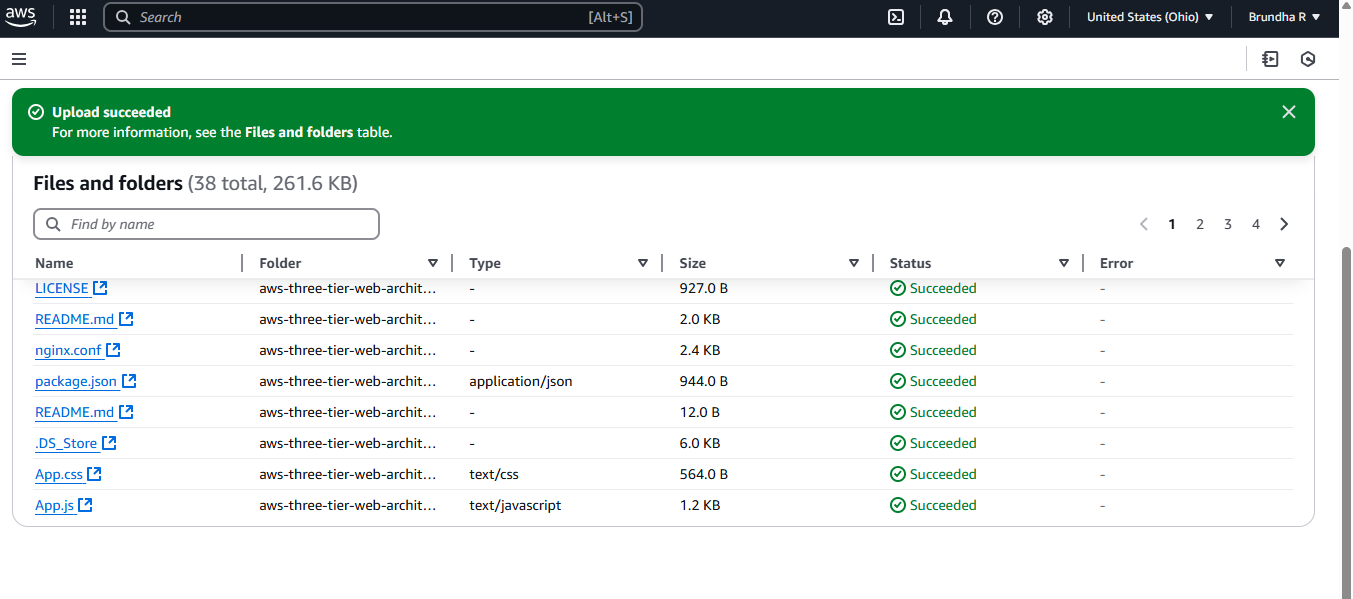Image resolution: width=1353 pixels, height=599 pixels.
Task: Go to page 4 of the table
Action: [1256, 224]
